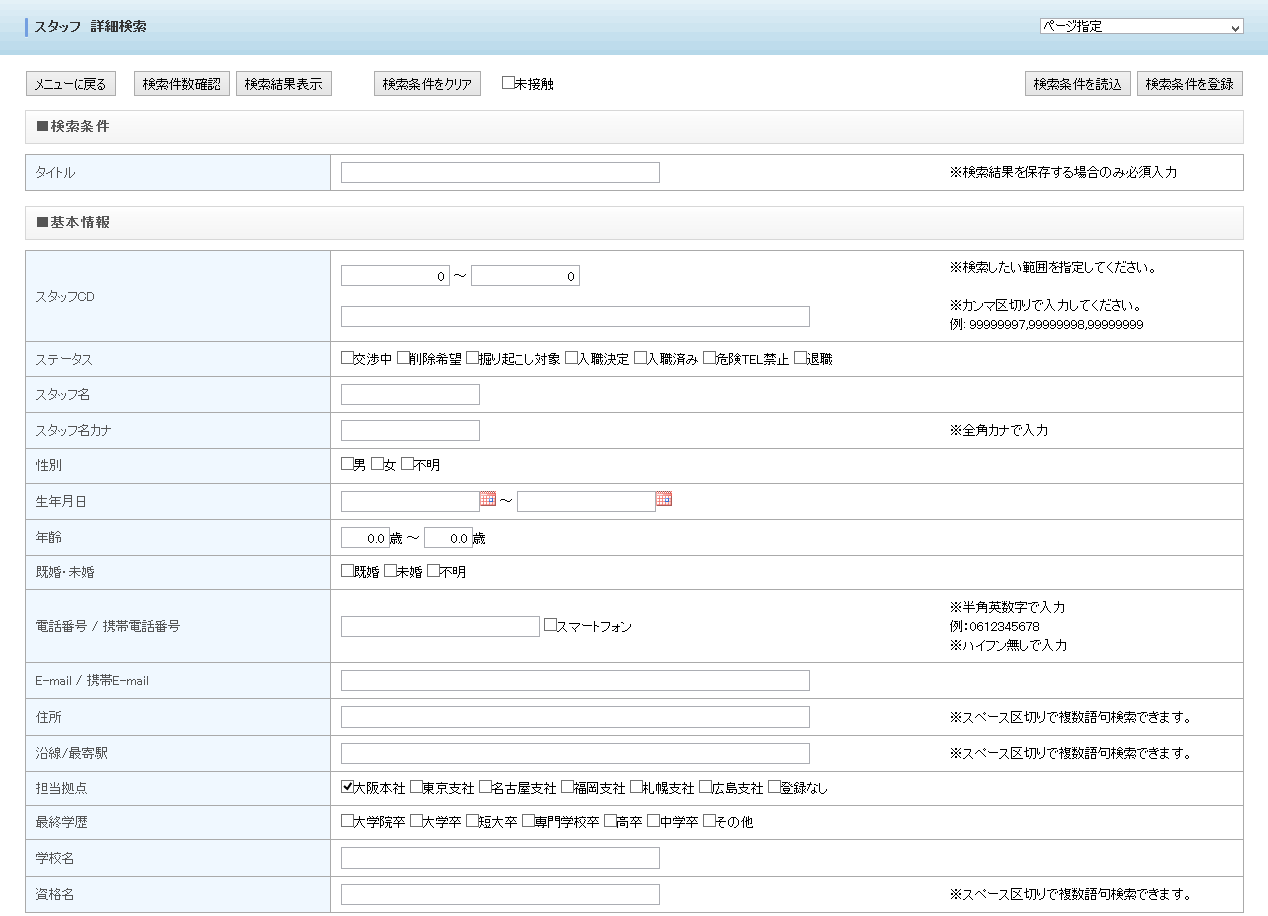The image size is (1268, 916).
Task: Check その他 in 最終学歴 row
Action: (709, 821)
